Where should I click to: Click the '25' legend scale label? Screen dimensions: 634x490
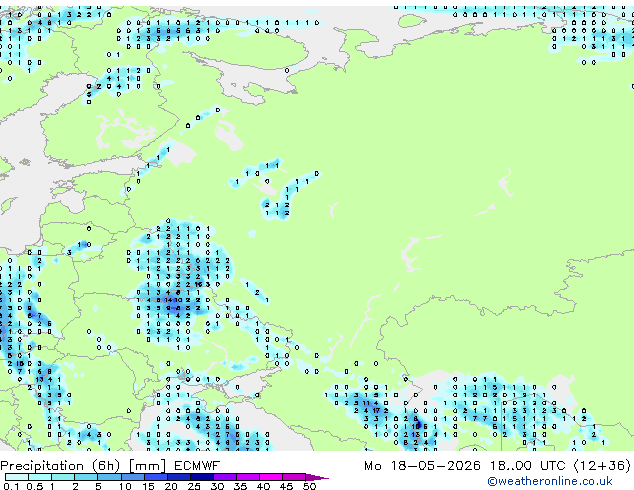[194, 486]
